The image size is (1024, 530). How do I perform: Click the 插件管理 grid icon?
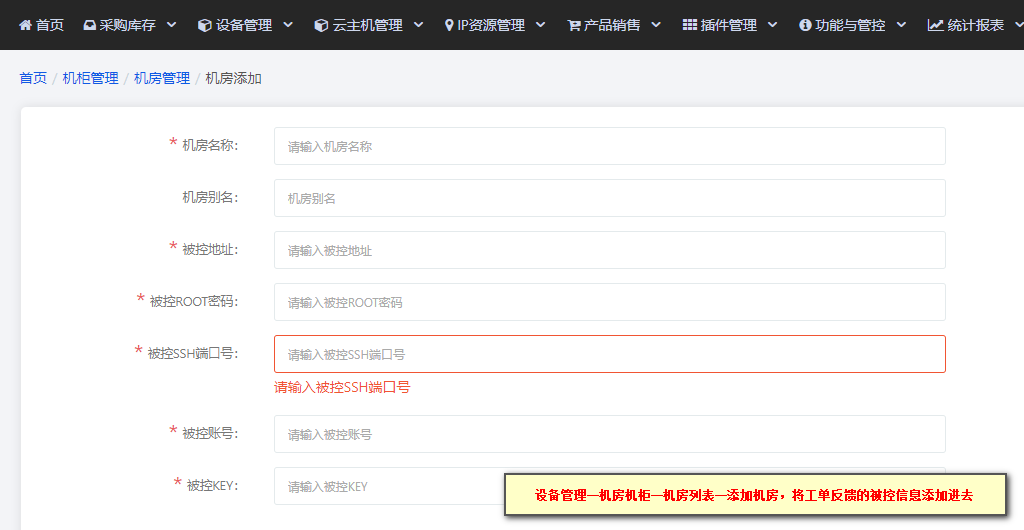pos(690,25)
